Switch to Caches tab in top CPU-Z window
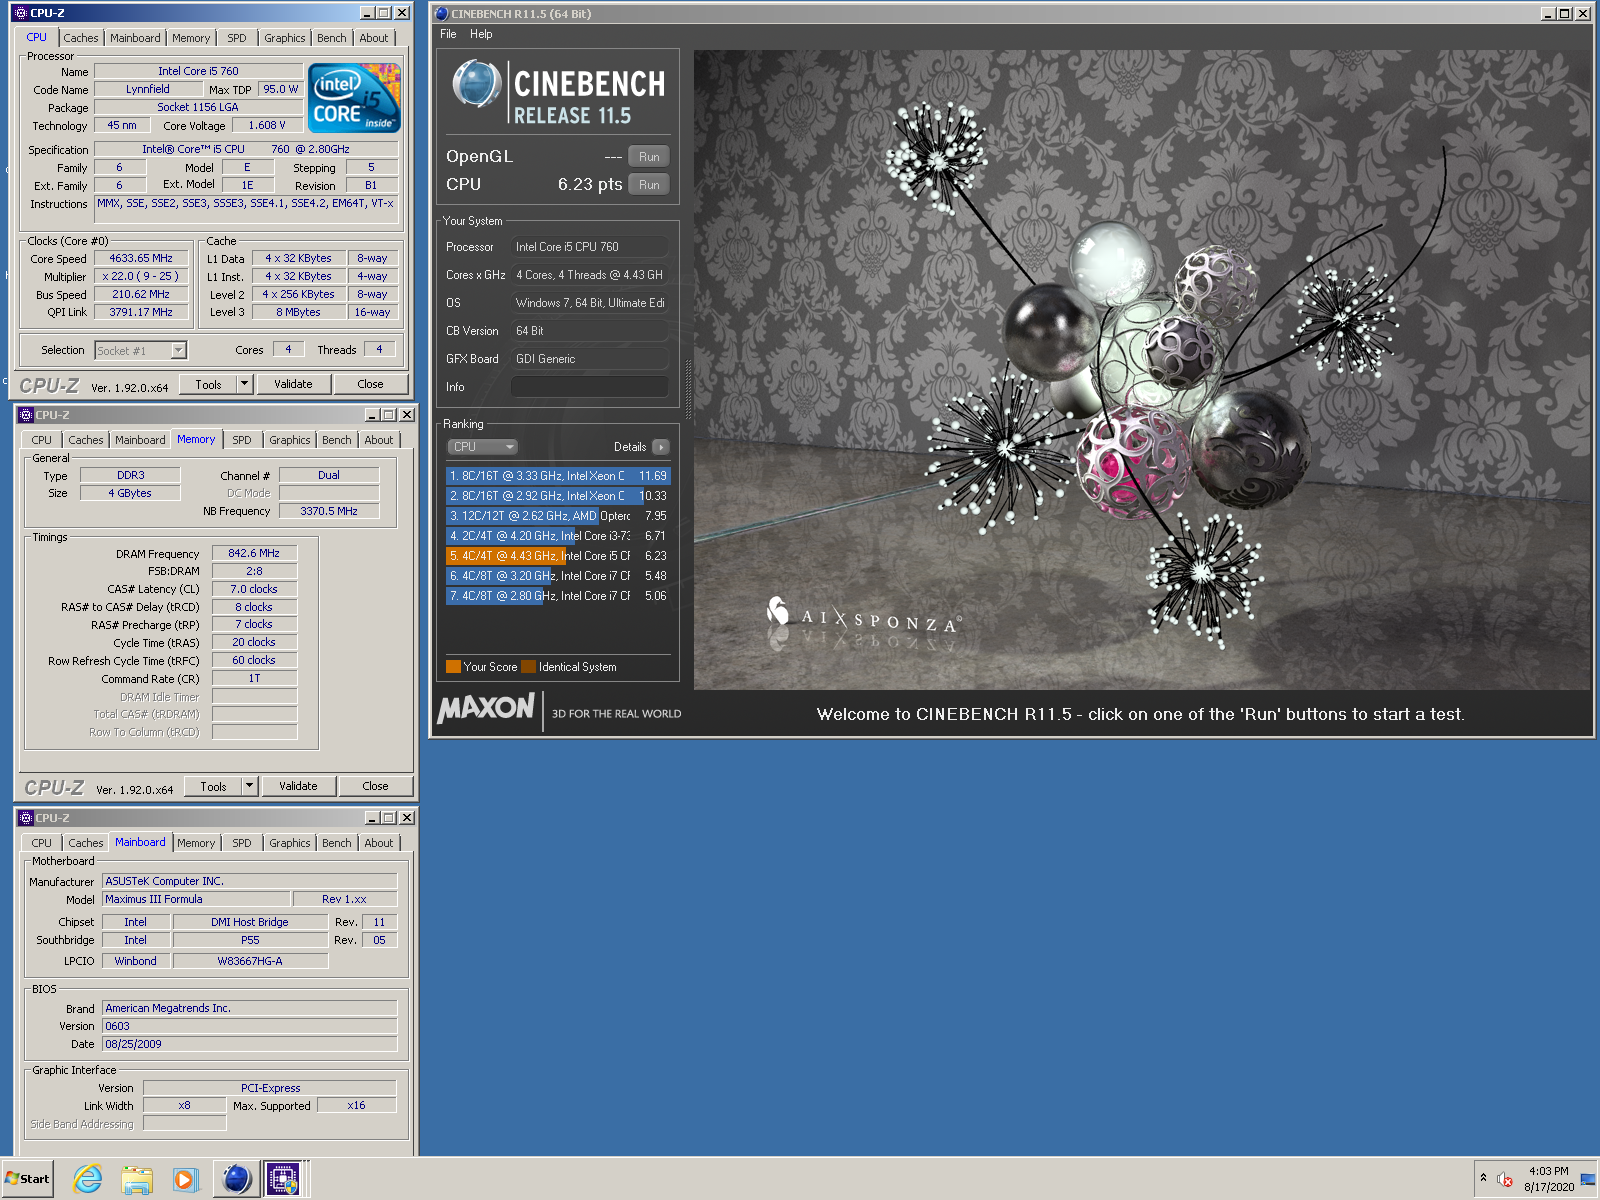Screen dimensions: 1600x1200 81,38
